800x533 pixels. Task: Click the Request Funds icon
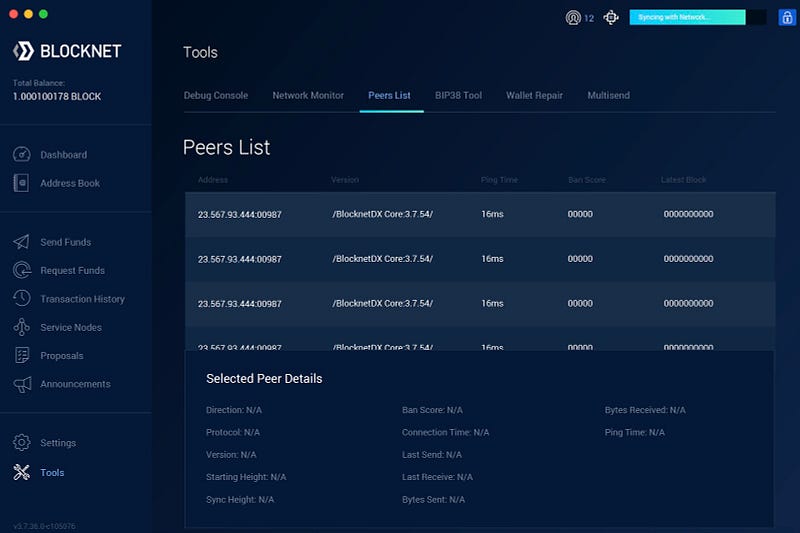21,270
